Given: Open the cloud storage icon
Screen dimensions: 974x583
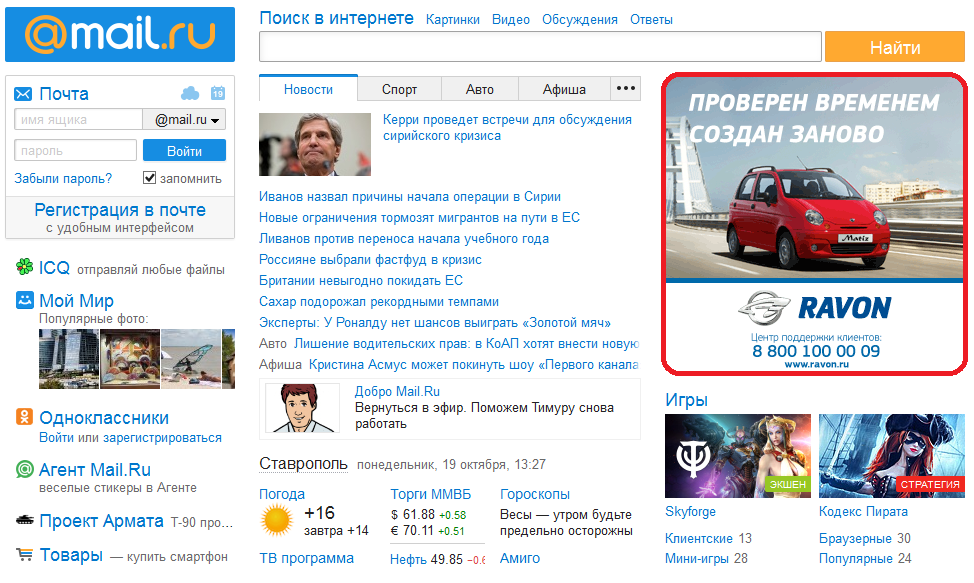Looking at the screenshot, I should point(190,93).
